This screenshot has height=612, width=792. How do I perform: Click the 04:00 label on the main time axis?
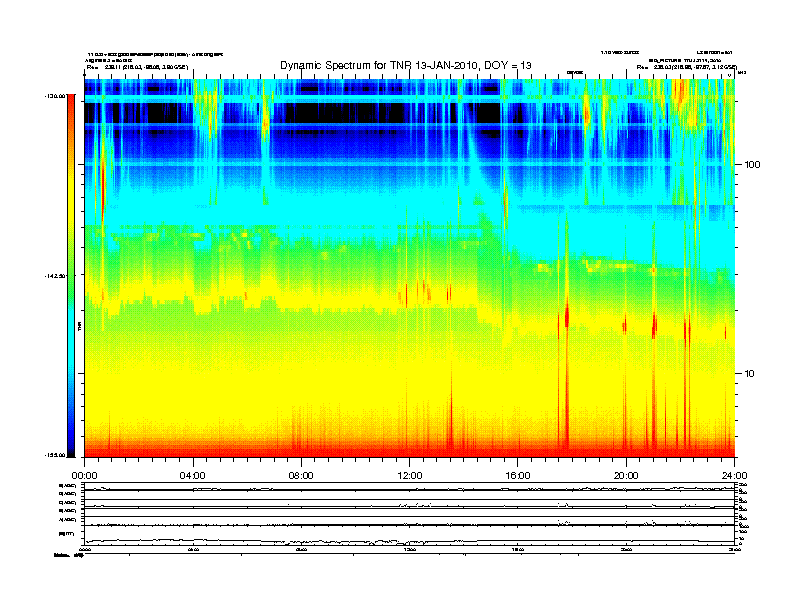click(192, 476)
